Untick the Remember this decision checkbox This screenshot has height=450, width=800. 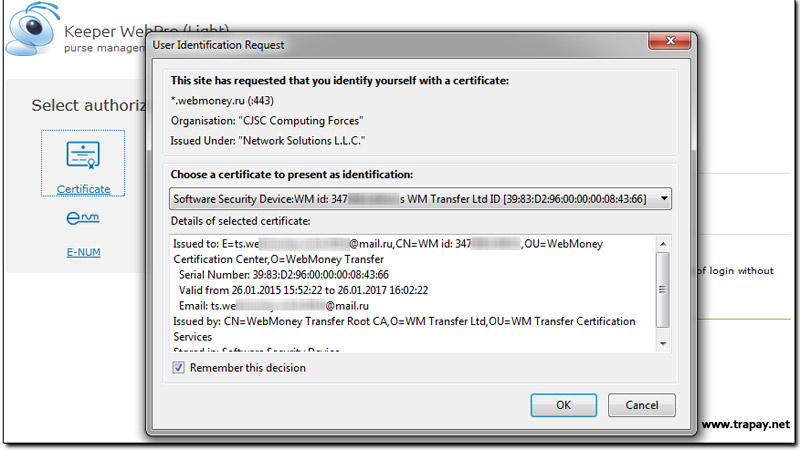point(178,367)
